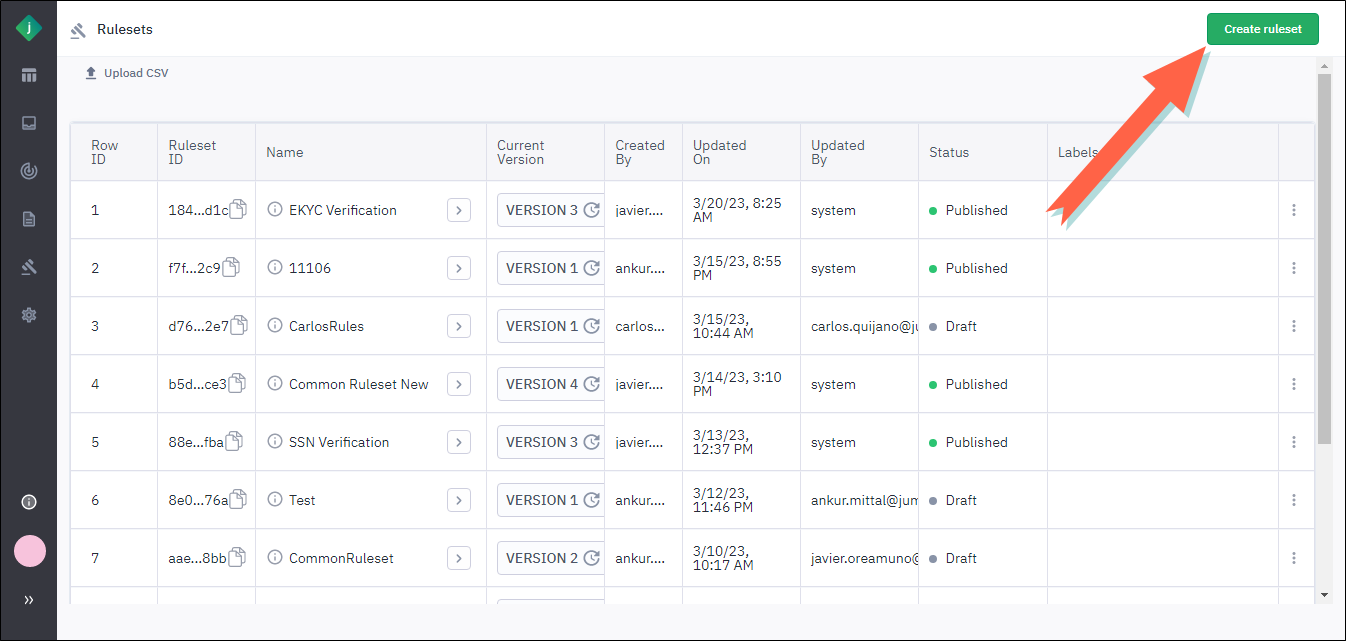Open VERSION 3 selector for SSN Verification
Viewport: 1346px width, 641px height.
(550, 442)
